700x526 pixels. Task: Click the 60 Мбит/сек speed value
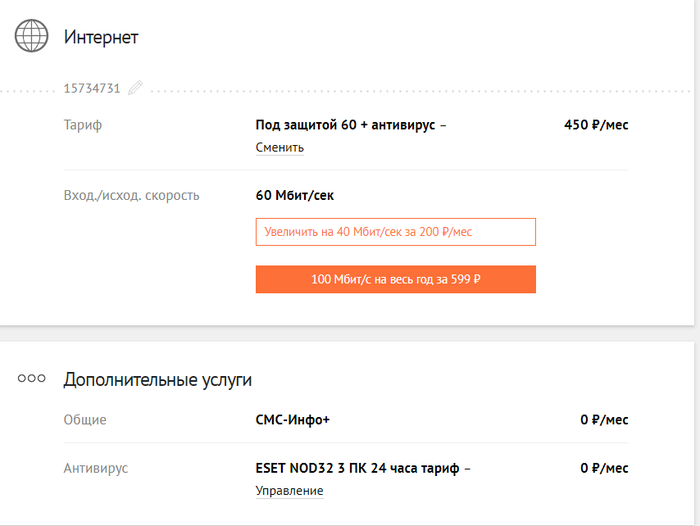coord(295,195)
